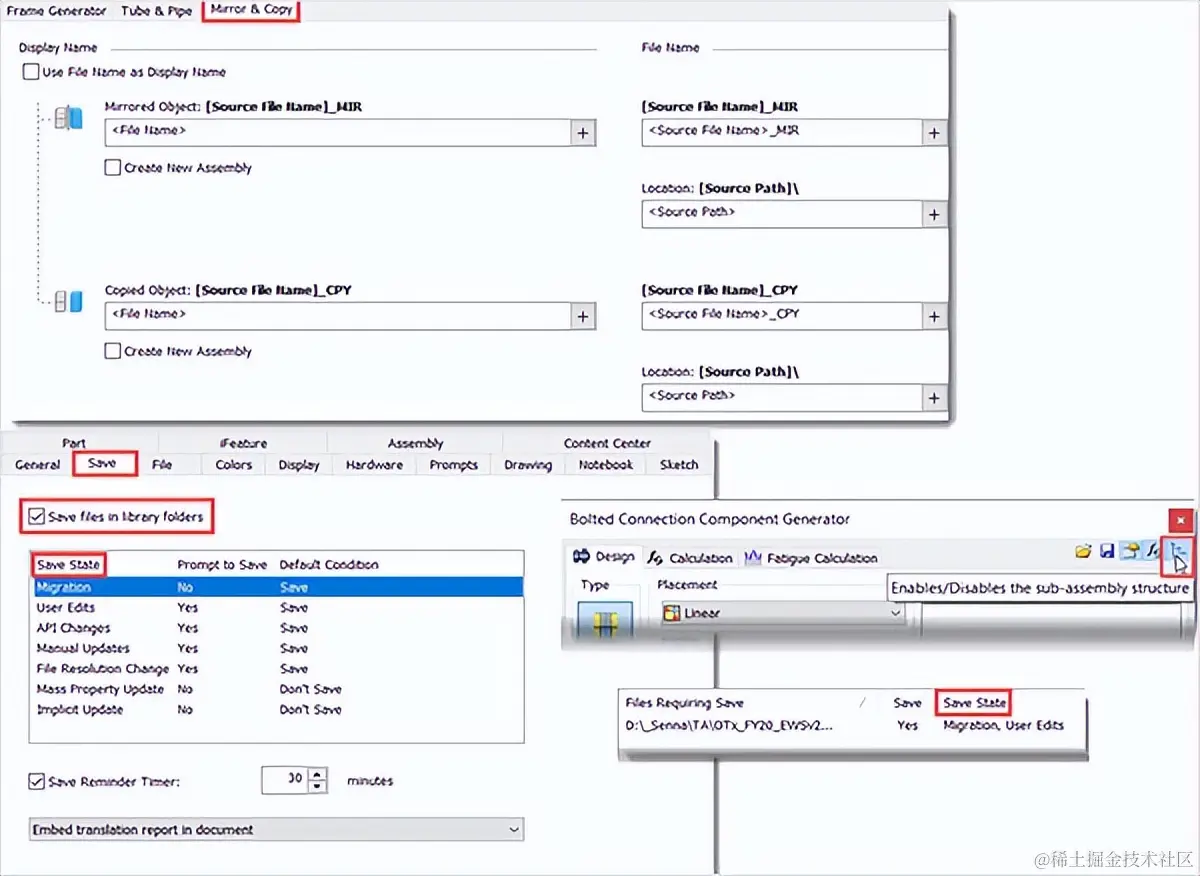Select the File Resolution Change row
The height and width of the screenshot is (876, 1200).
coord(277,668)
